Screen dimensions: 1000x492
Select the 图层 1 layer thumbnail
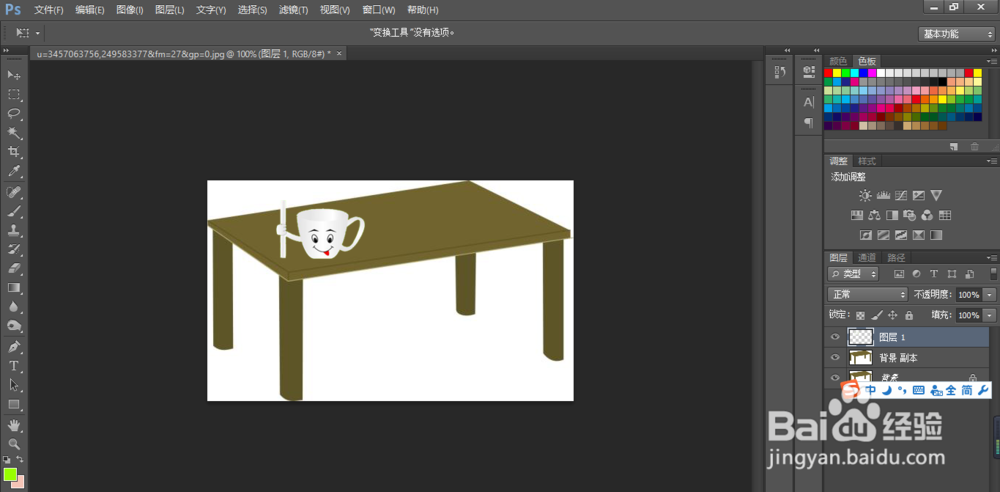click(860, 337)
